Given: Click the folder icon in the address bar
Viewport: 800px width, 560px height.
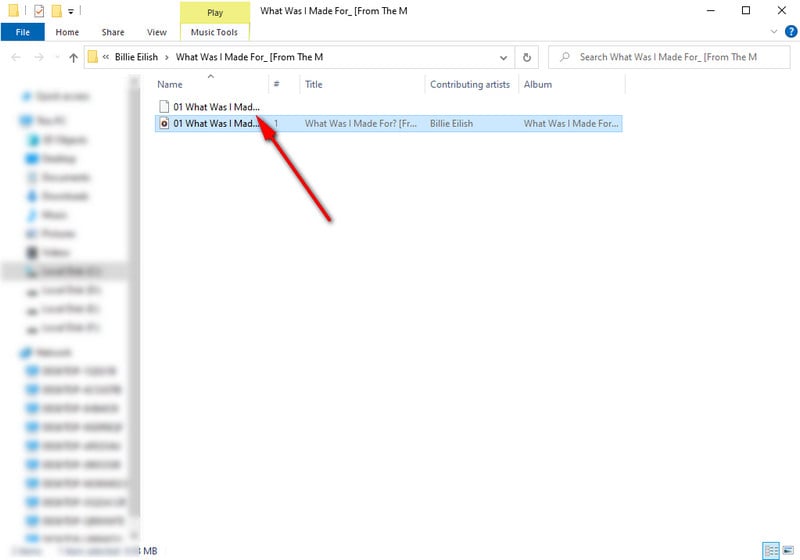Looking at the screenshot, I should (x=93, y=57).
